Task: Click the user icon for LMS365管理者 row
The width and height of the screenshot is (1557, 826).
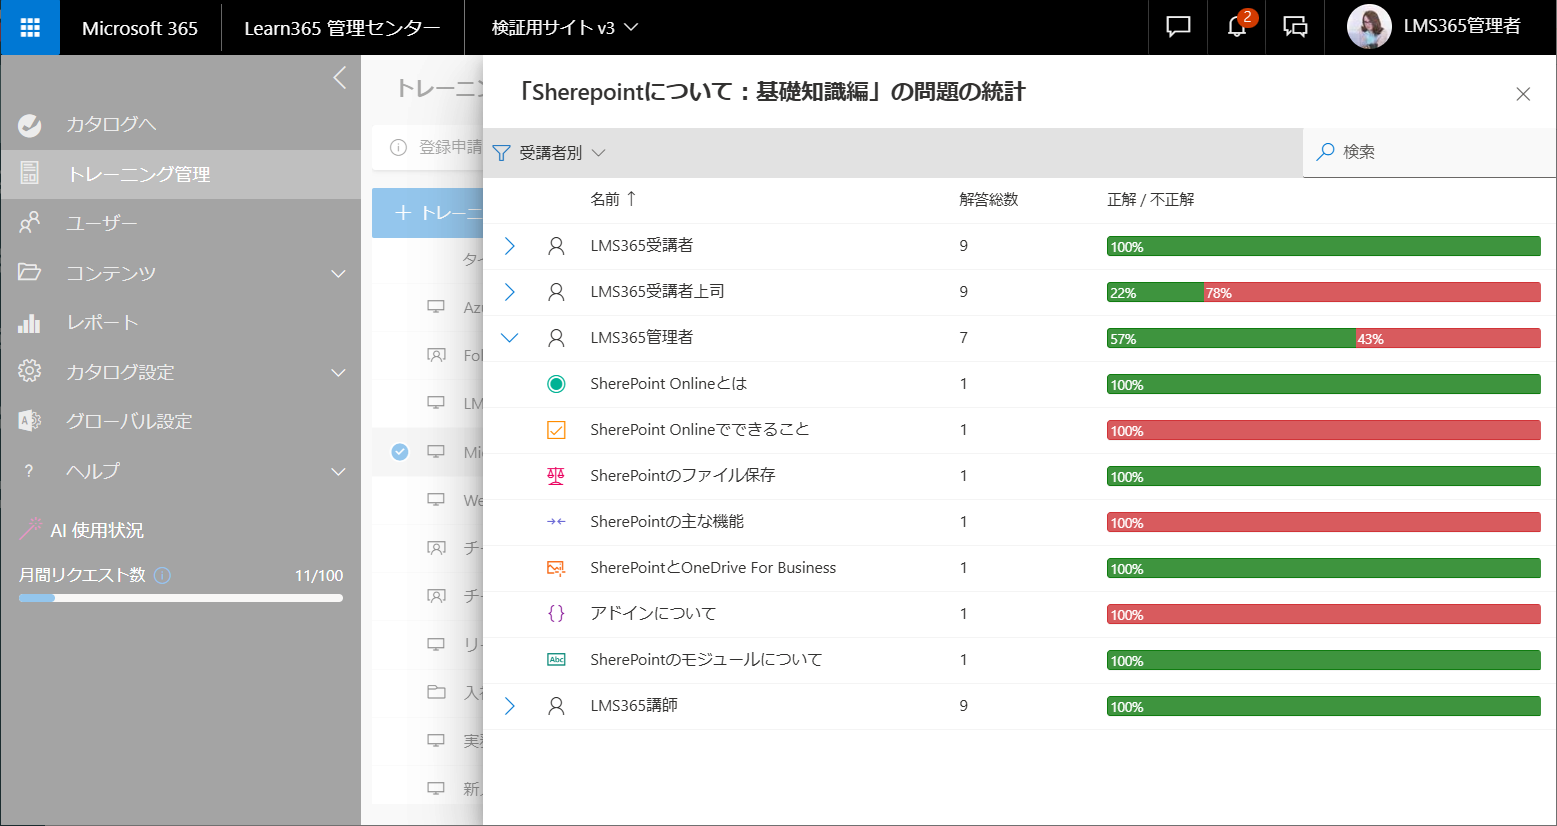Action: pyautogui.click(x=557, y=338)
